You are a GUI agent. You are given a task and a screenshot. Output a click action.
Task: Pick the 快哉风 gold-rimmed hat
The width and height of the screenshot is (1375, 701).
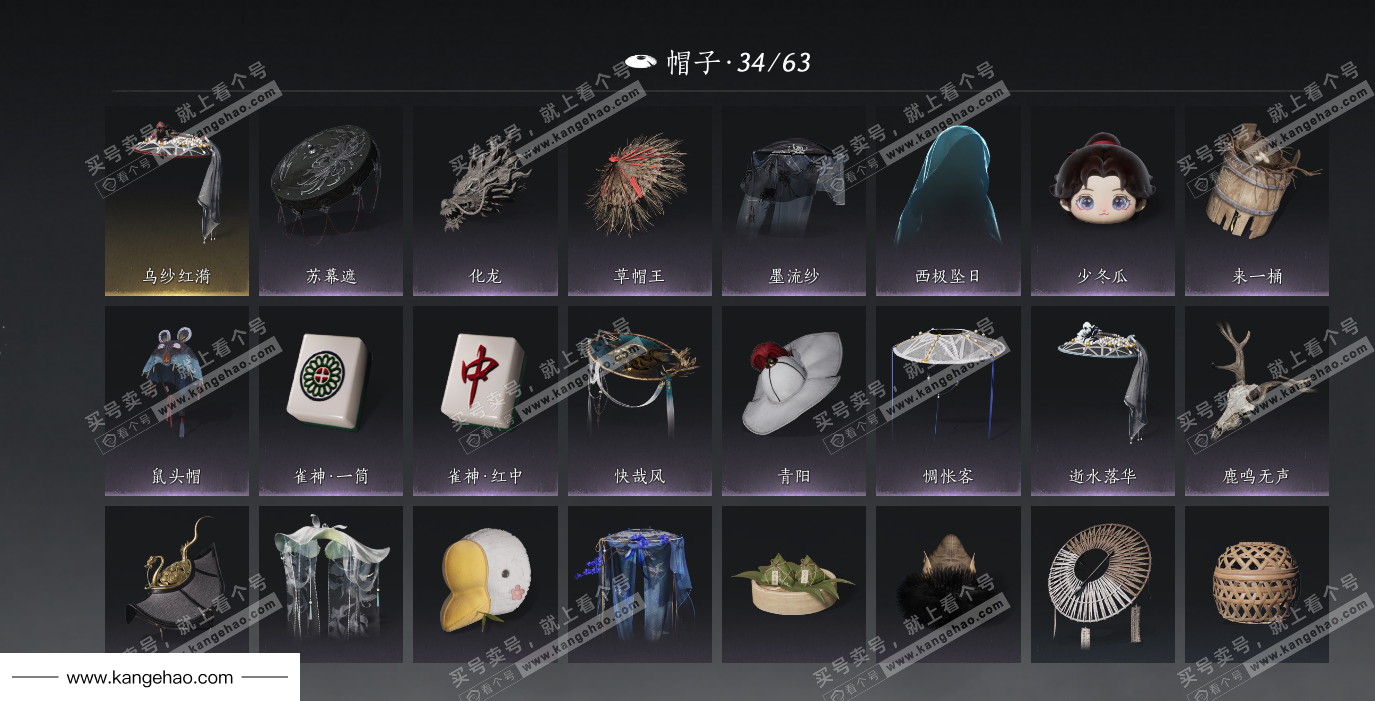(640, 401)
